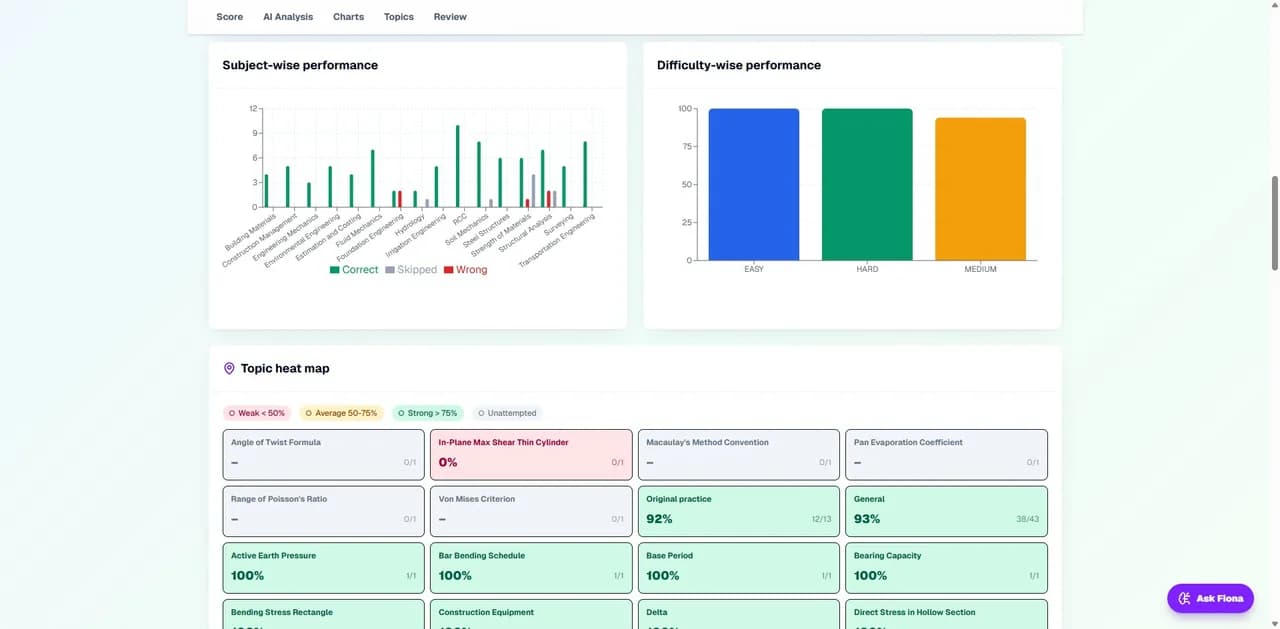Click the Topic heat map heading text

[285, 368]
